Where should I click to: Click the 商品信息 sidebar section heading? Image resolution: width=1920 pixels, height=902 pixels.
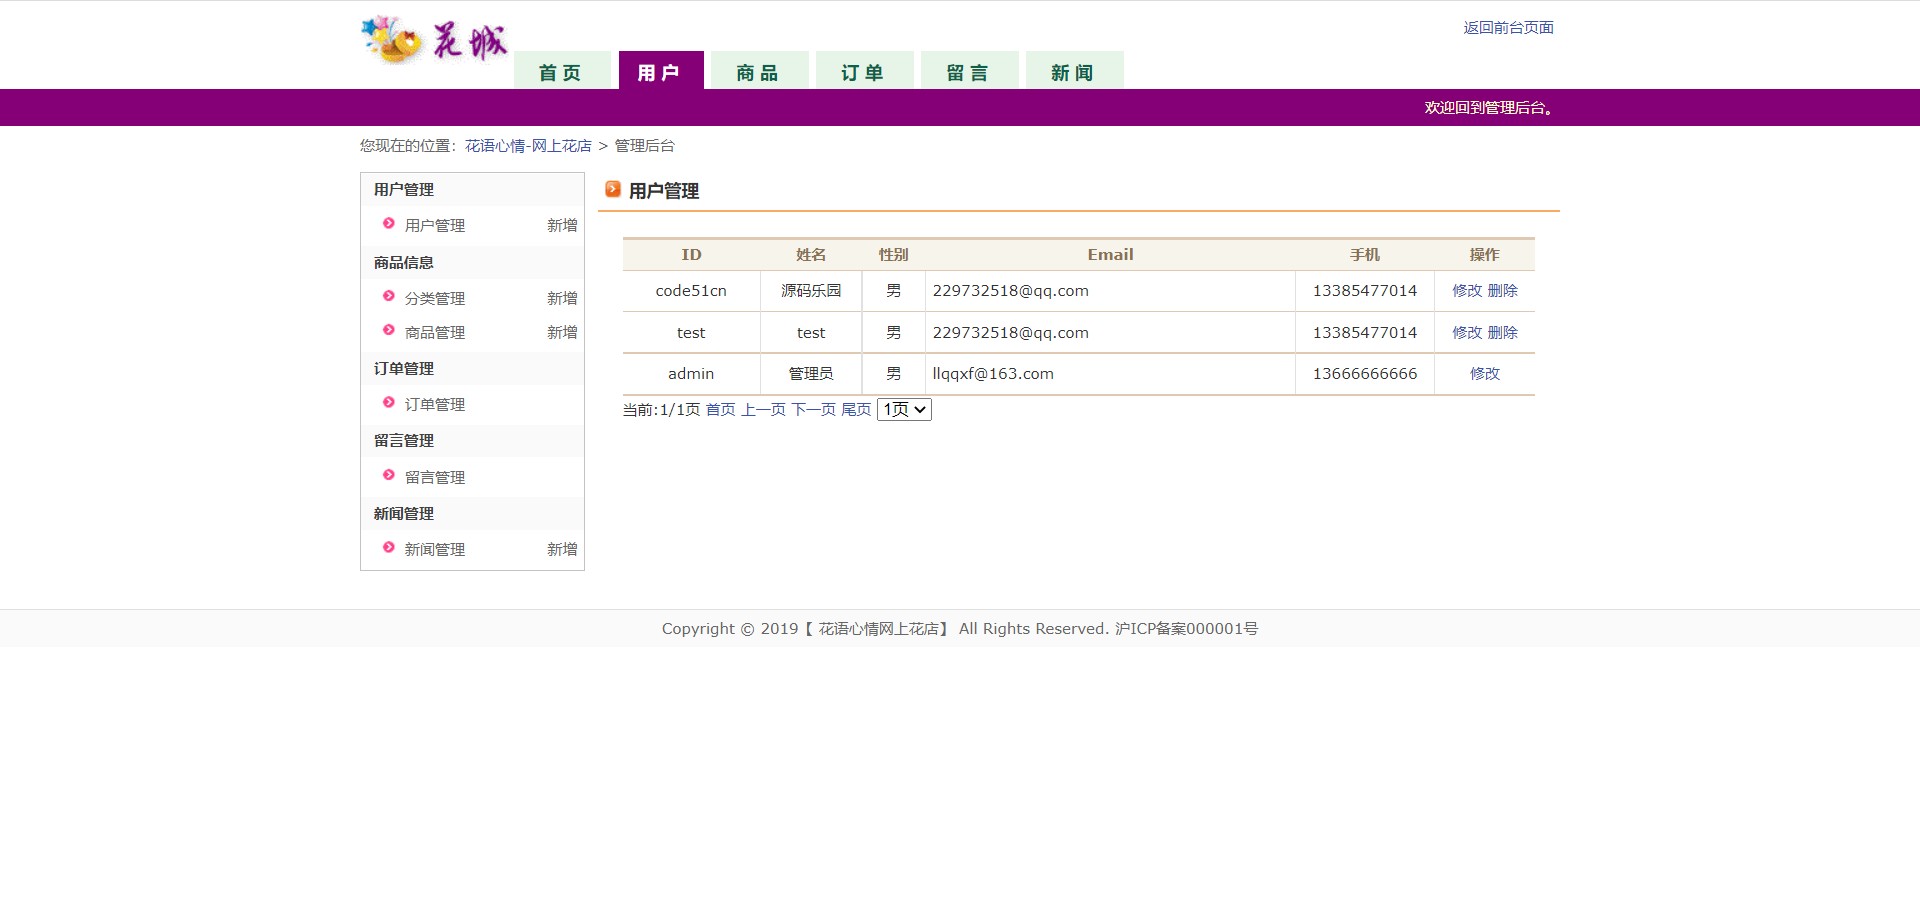point(404,263)
